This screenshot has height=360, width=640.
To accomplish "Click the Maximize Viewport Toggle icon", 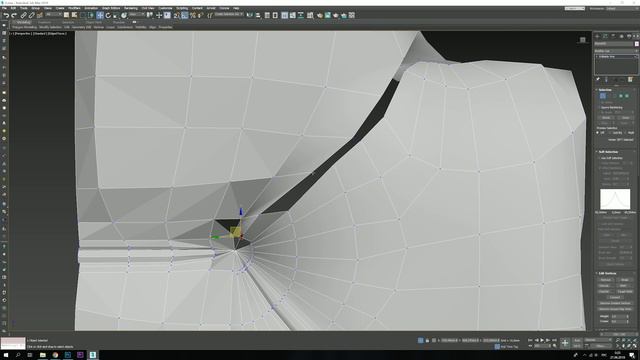I will [634, 346].
